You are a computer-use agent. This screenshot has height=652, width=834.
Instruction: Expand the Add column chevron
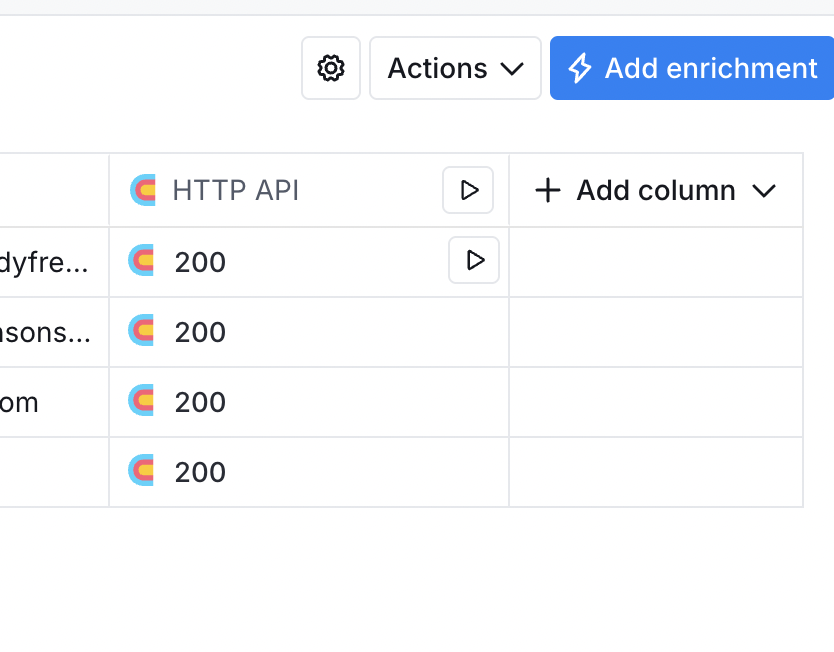pos(764,190)
